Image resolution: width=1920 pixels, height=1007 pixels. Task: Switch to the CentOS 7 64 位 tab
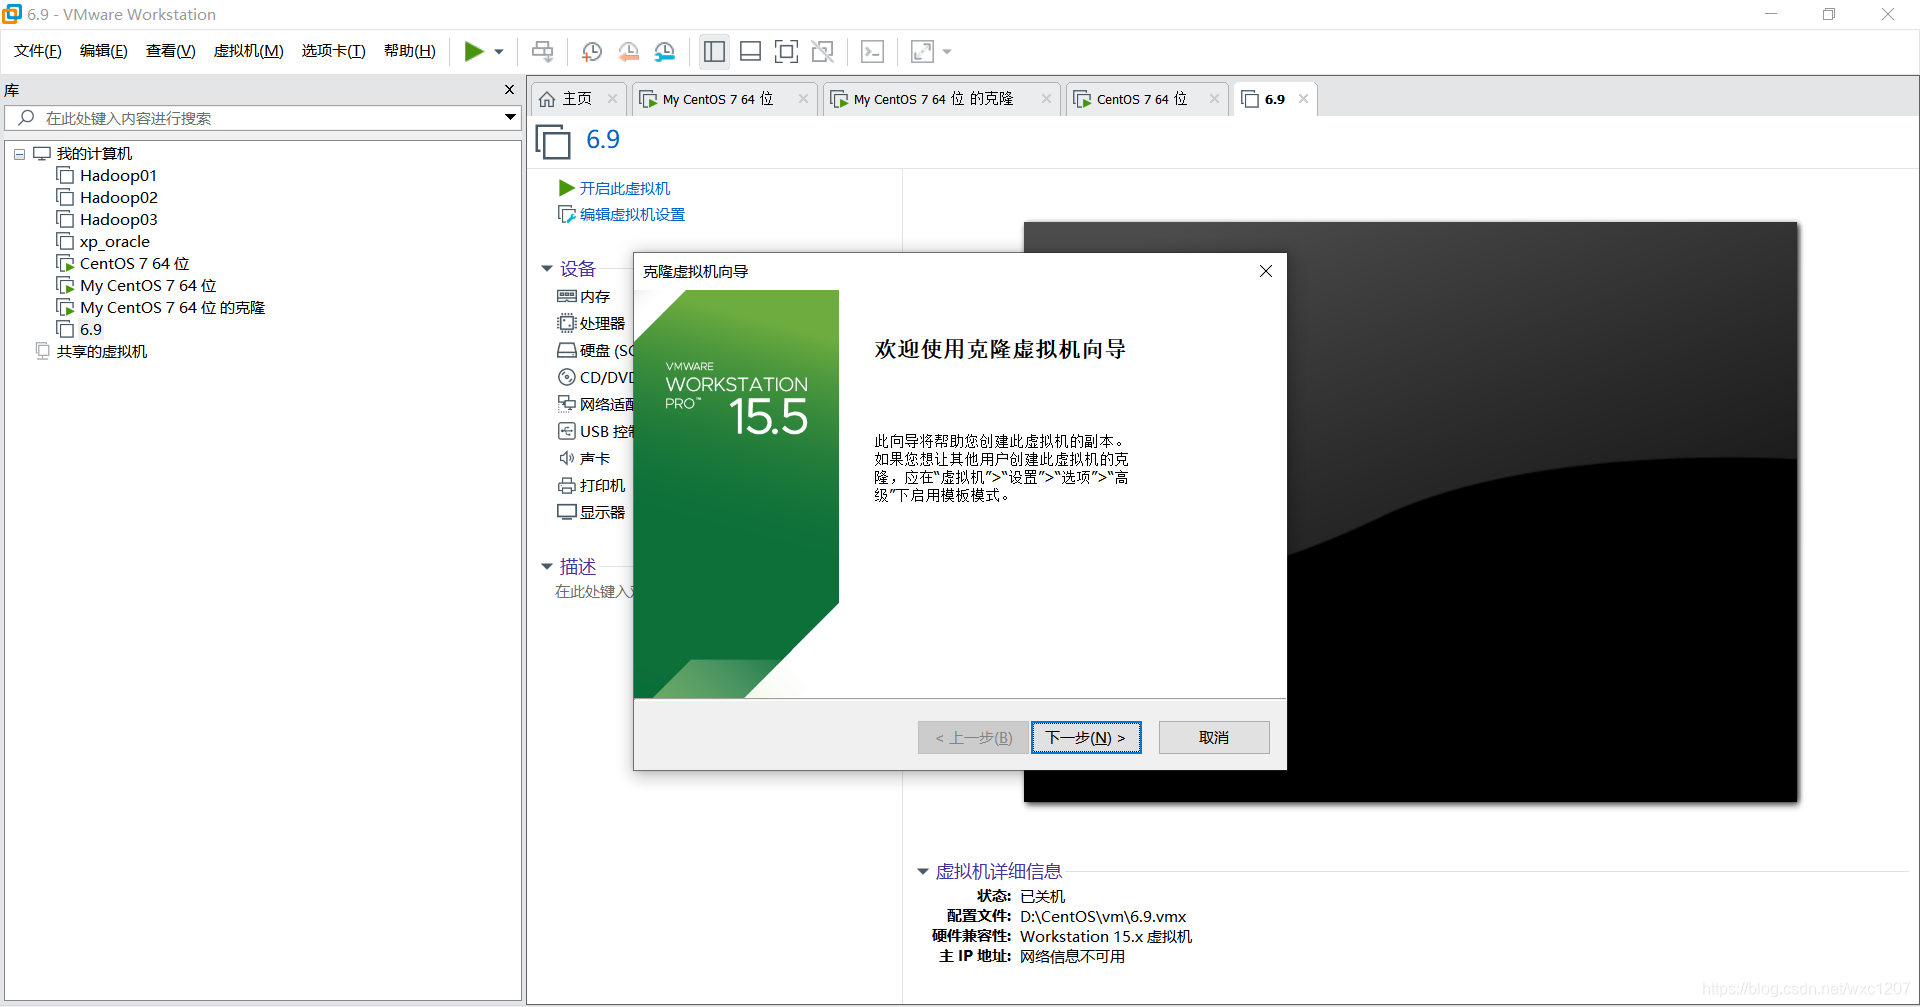tap(1141, 99)
